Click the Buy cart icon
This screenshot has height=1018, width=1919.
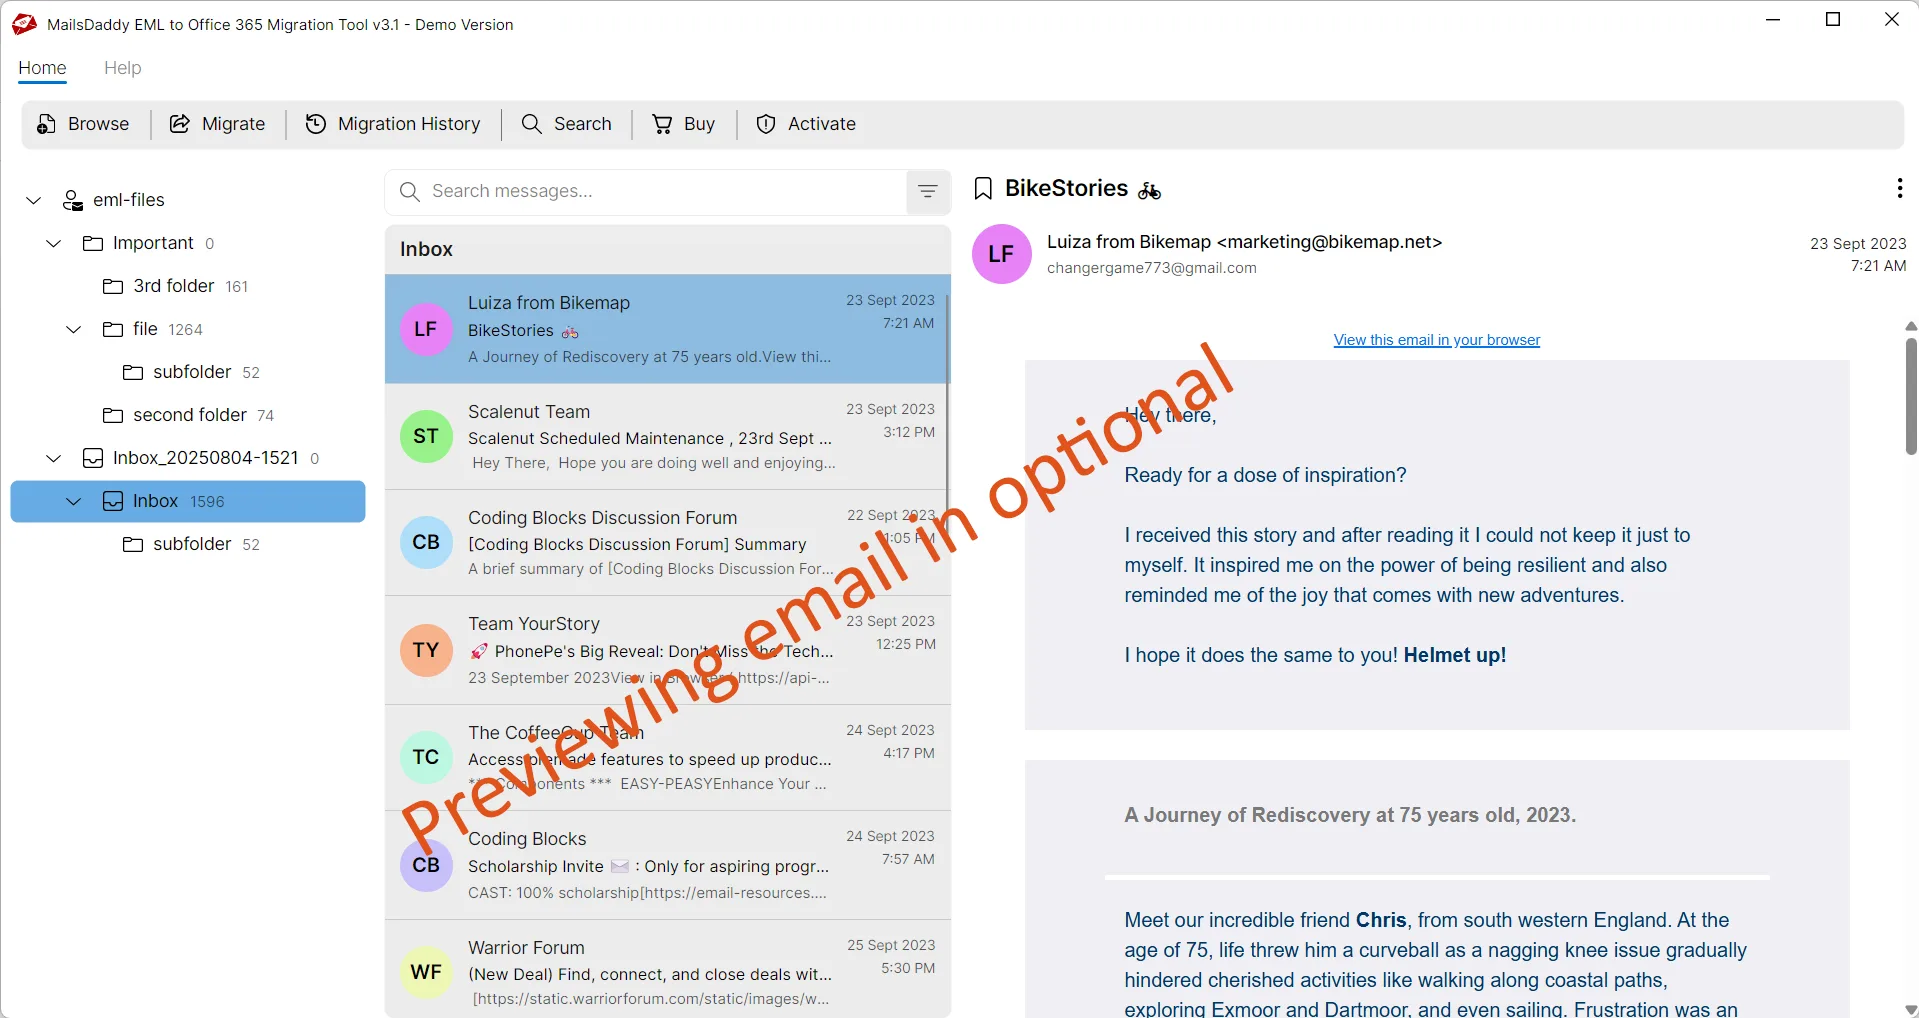(x=662, y=123)
